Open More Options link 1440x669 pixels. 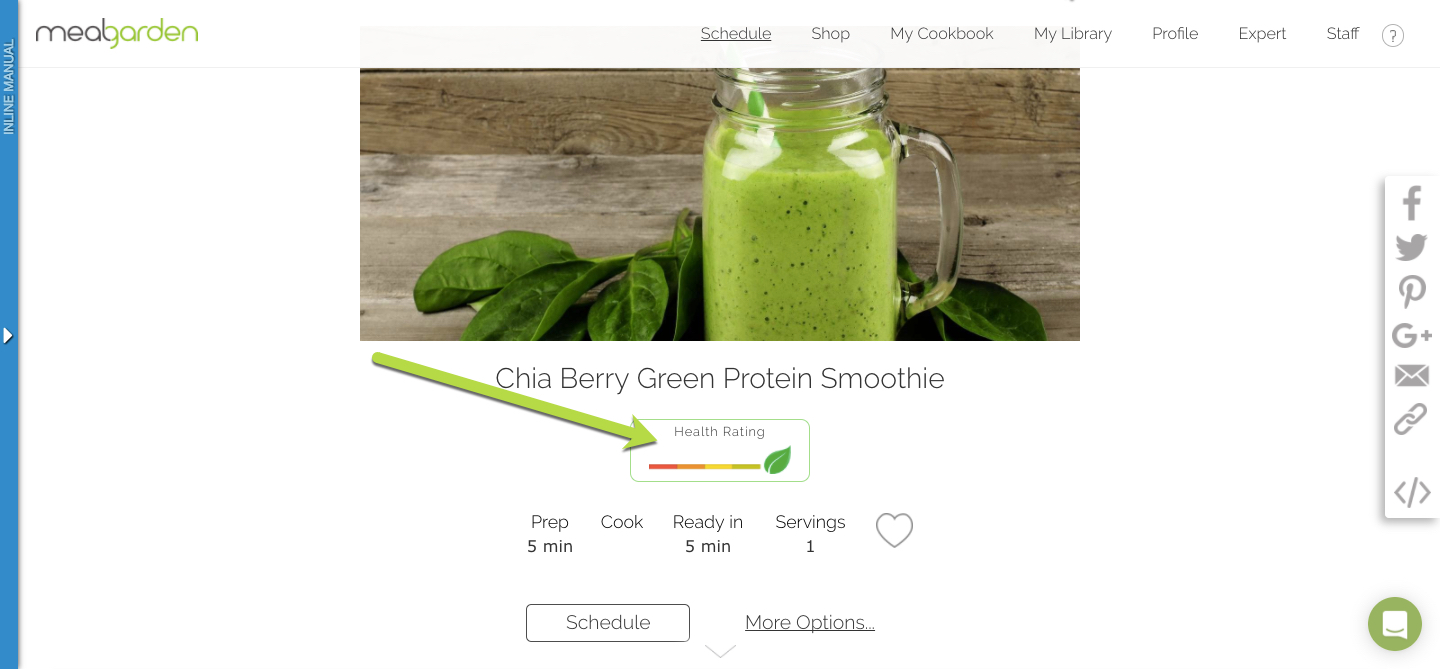point(810,622)
